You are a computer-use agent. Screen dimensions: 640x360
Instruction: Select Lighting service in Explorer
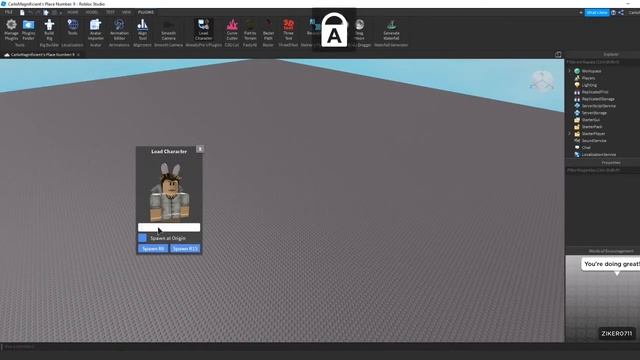pyautogui.click(x=589, y=85)
